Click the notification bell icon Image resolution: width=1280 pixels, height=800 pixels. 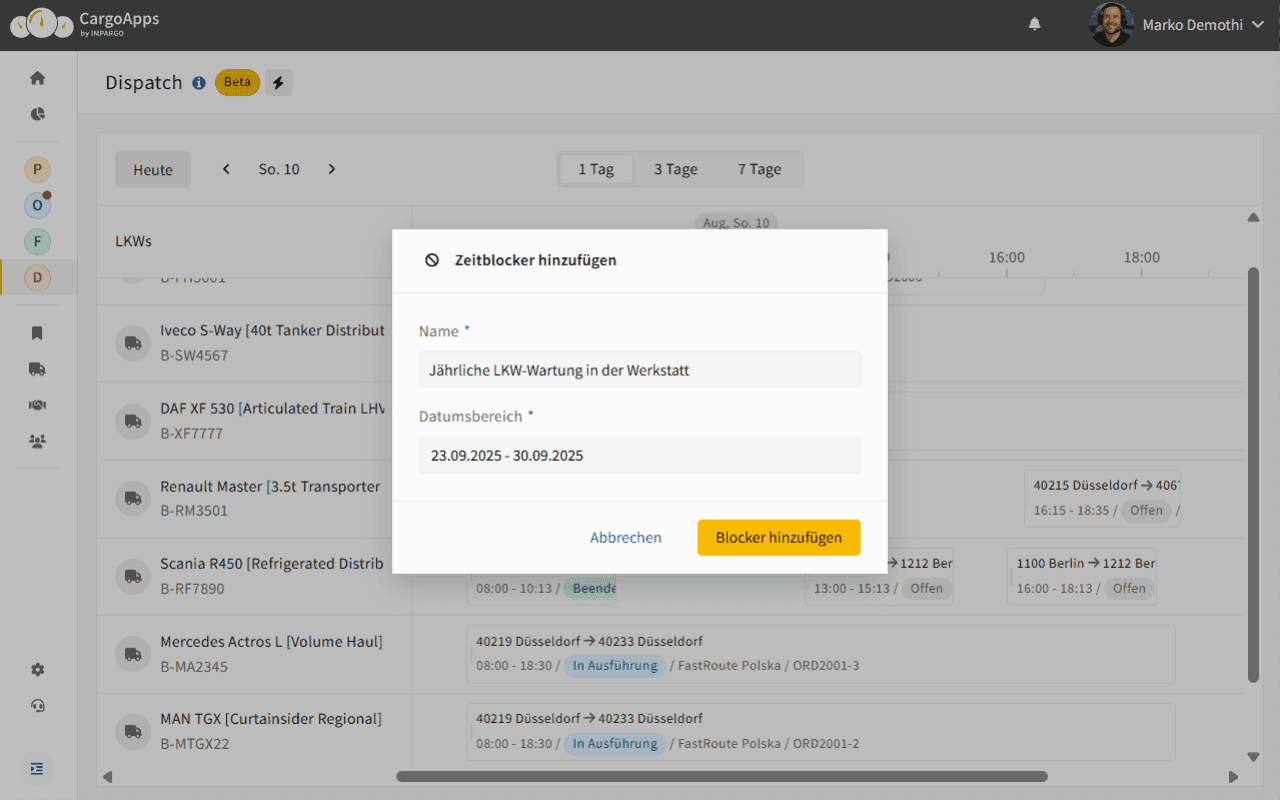1035,24
